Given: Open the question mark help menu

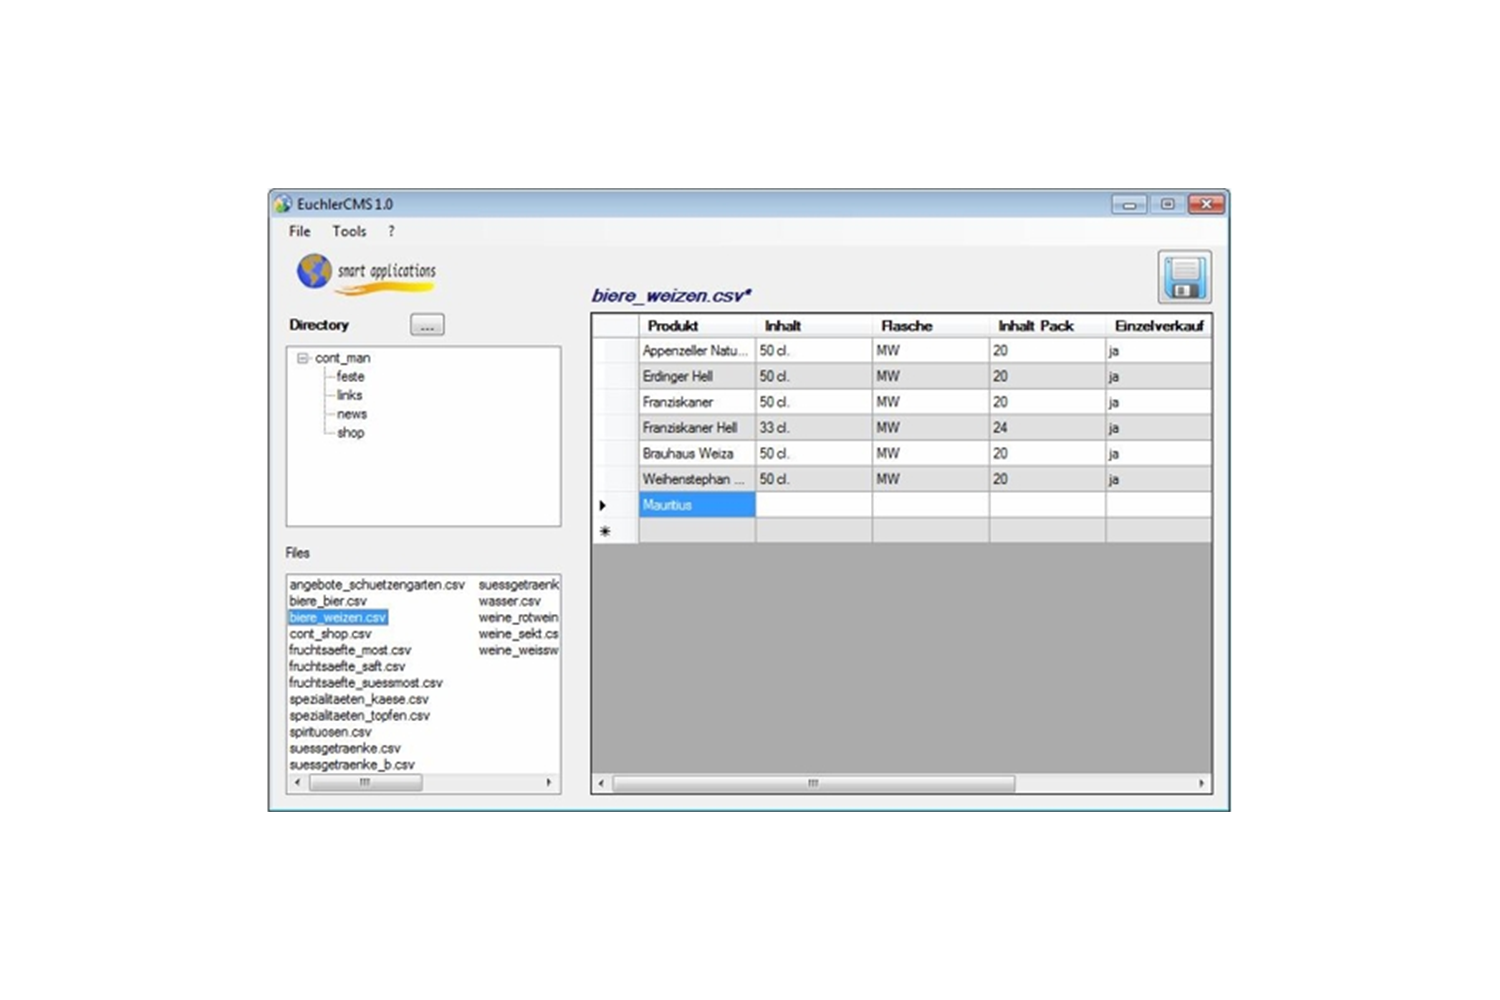Looking at the screenshot, I should (x=391, y=231).
